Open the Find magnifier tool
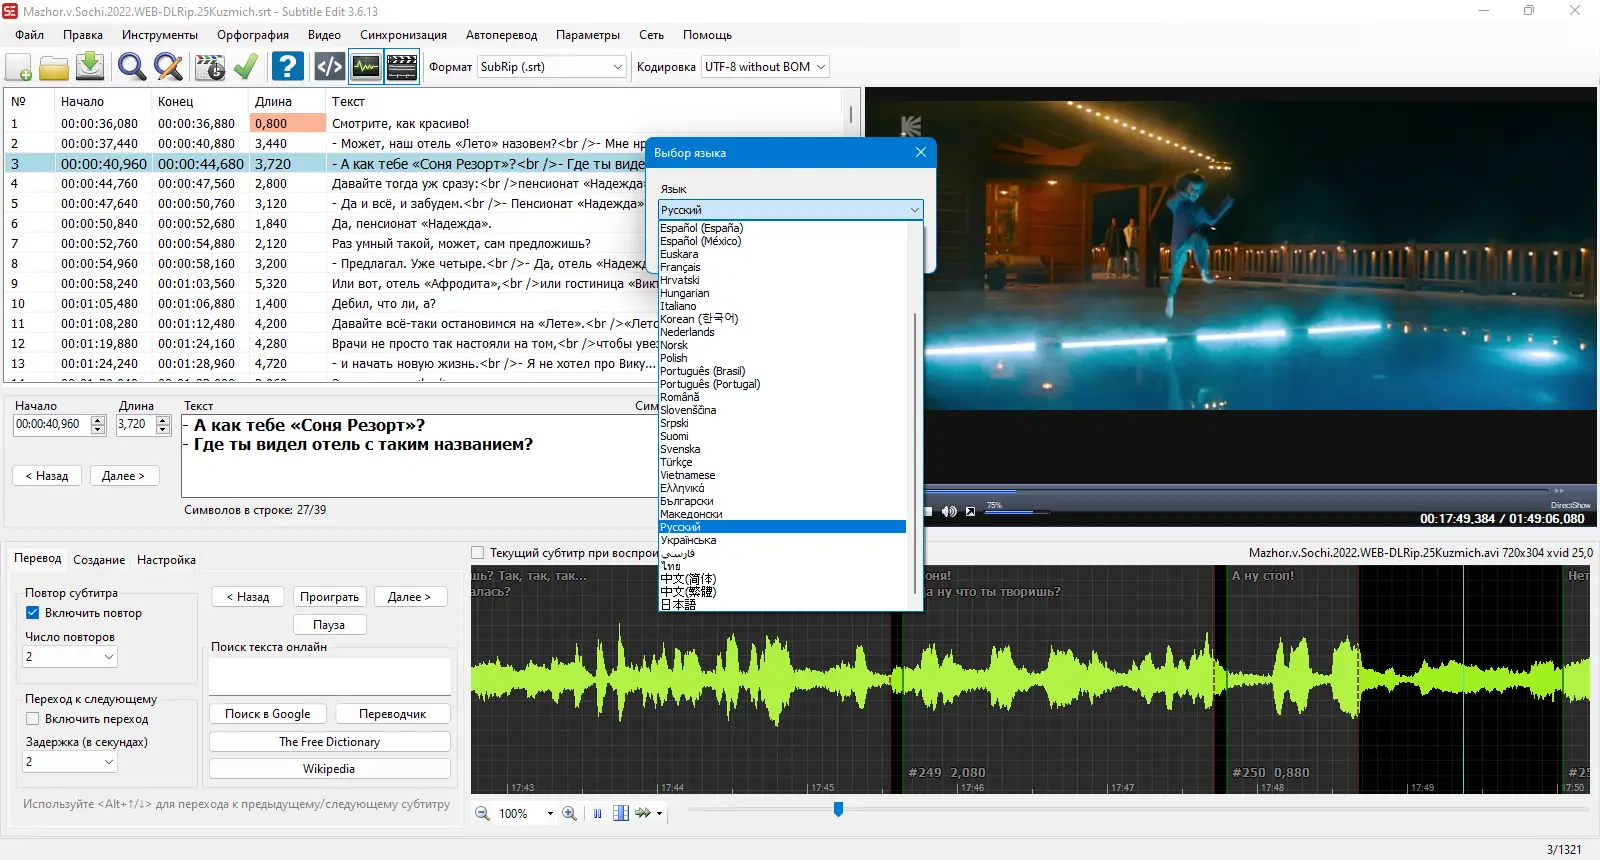The width and height of the screenshot is (1600, 860). coord(131,67)
